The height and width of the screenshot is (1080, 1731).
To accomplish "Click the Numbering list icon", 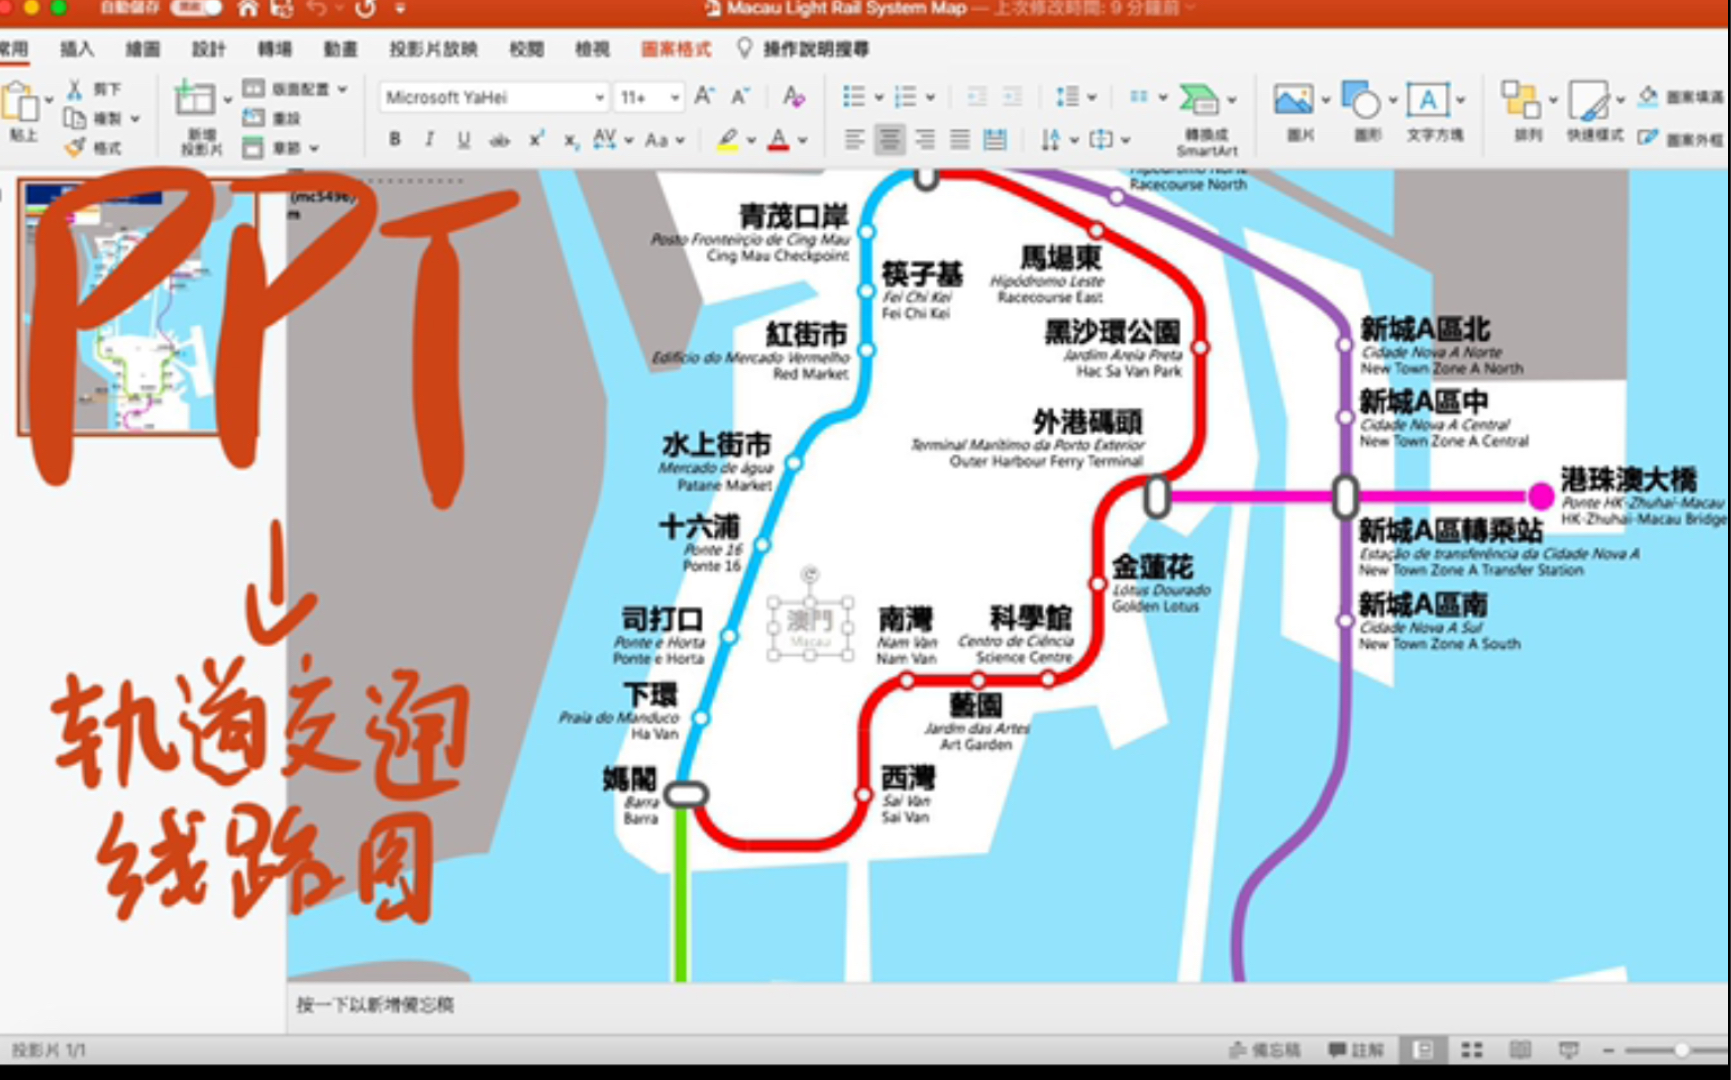I will (904, 96).
